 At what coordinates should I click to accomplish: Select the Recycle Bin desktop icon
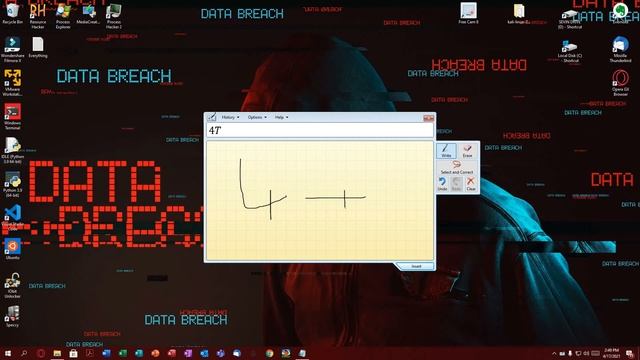click(x=12, y=14)
